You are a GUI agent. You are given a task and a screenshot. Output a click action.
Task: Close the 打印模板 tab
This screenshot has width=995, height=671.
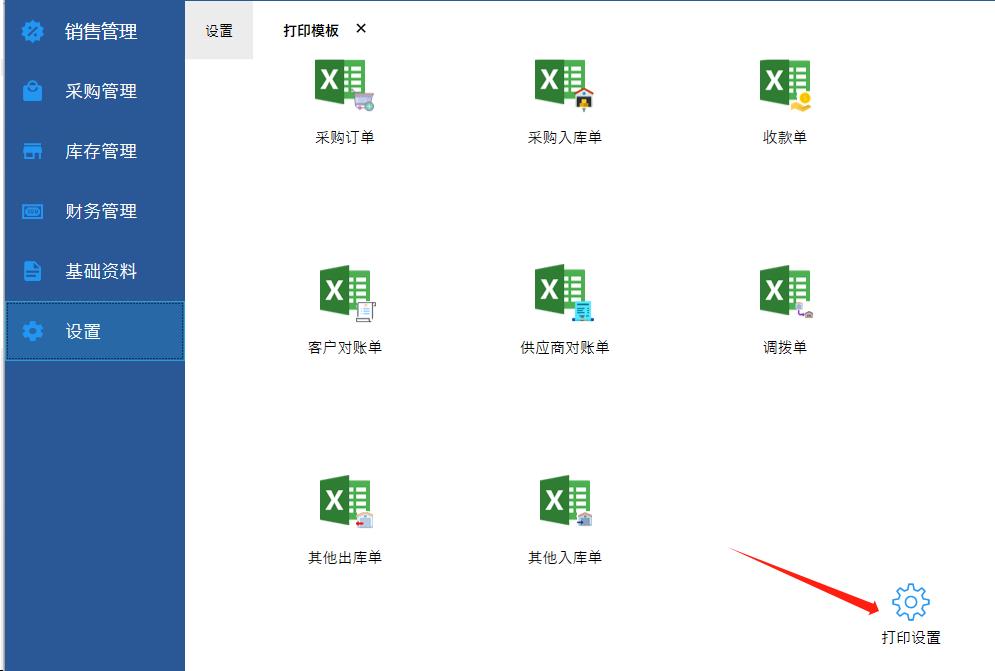point(361,29)
